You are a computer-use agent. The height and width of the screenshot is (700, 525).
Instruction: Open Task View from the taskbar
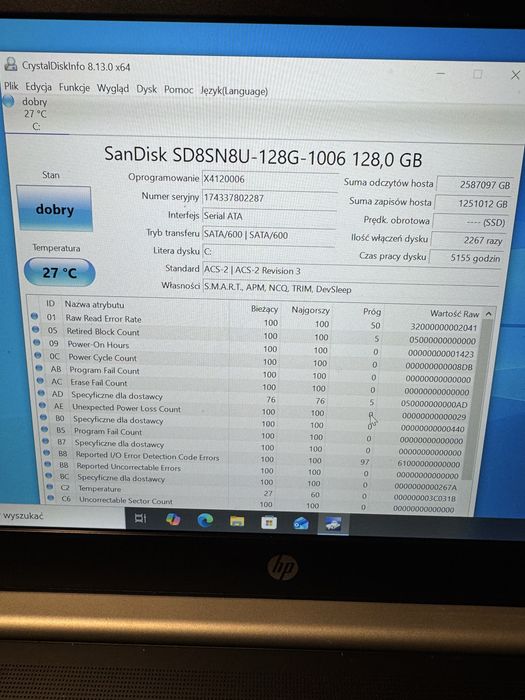point(140,518)
